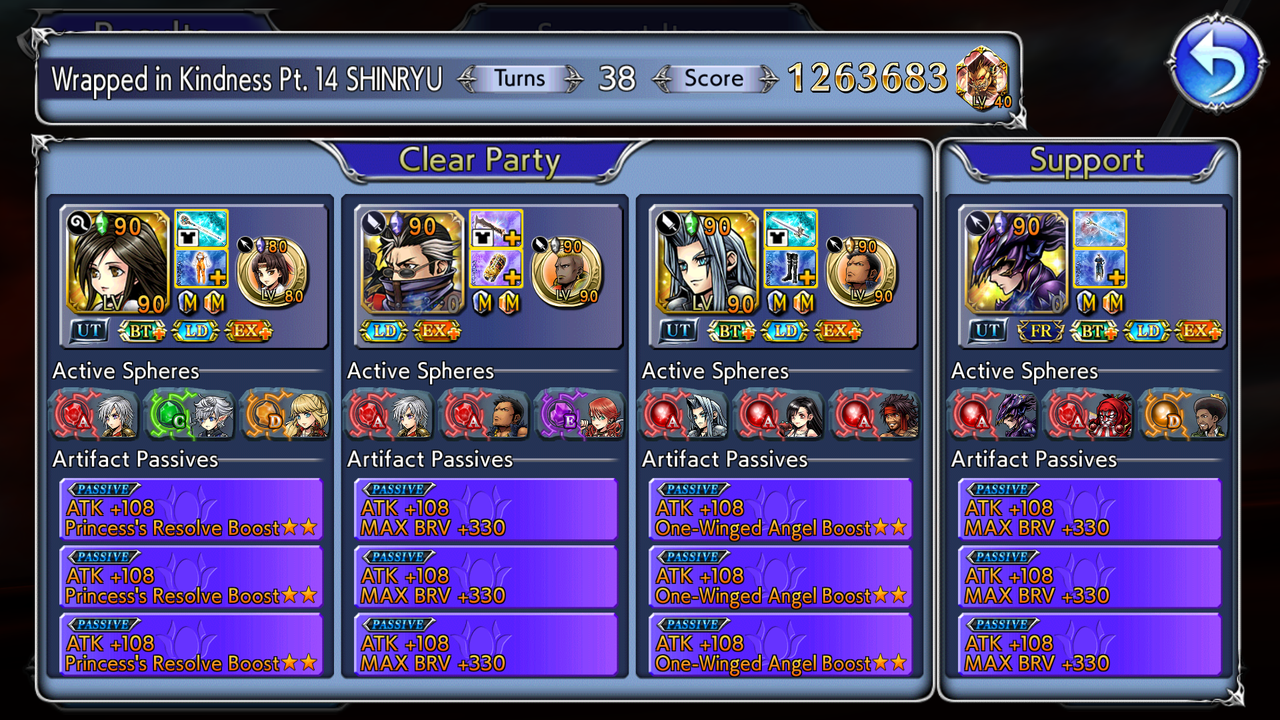Open the Clear Party header tab
Screen dimensions: 1280x720
coord(479,160)
